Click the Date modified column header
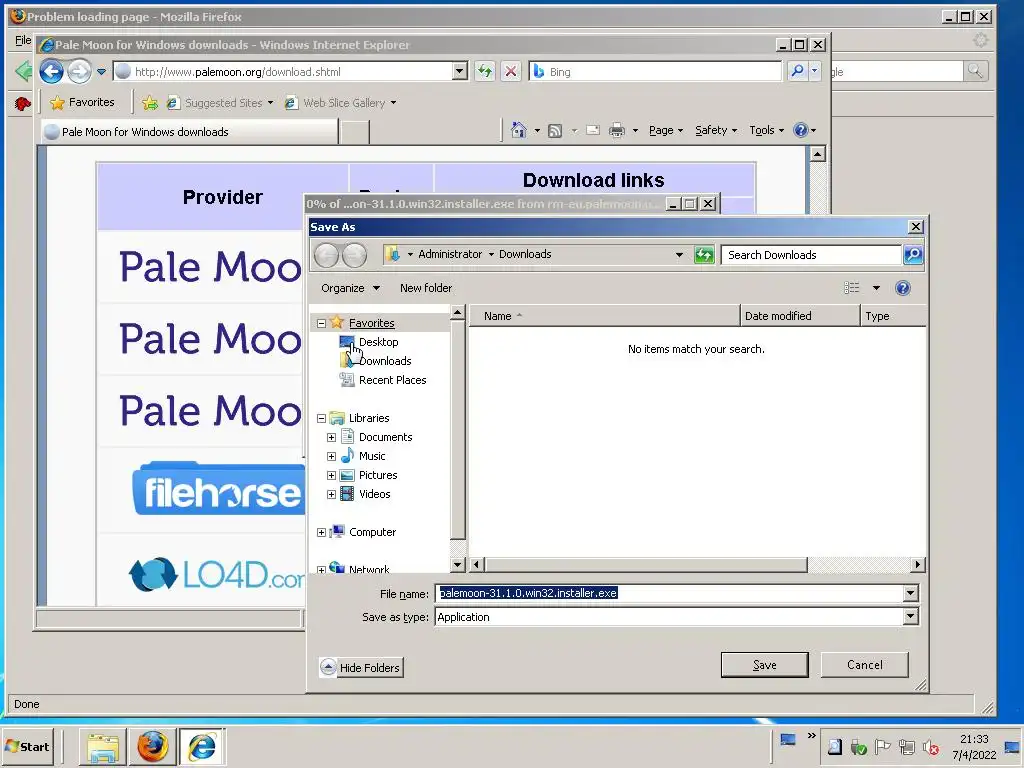Image resolution: width=1024 pixels, height=768 pixels. coord(800,316)
